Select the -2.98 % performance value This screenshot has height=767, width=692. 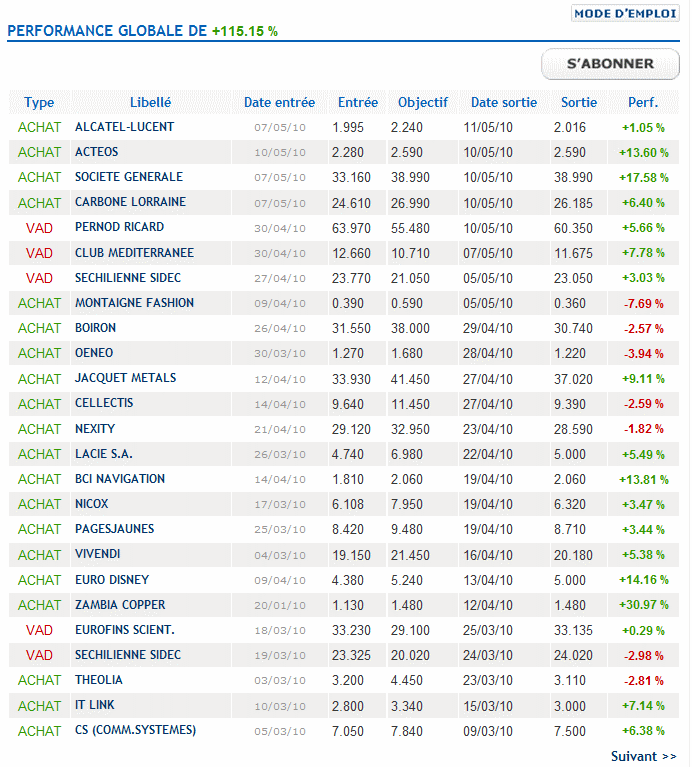[644, 655]
